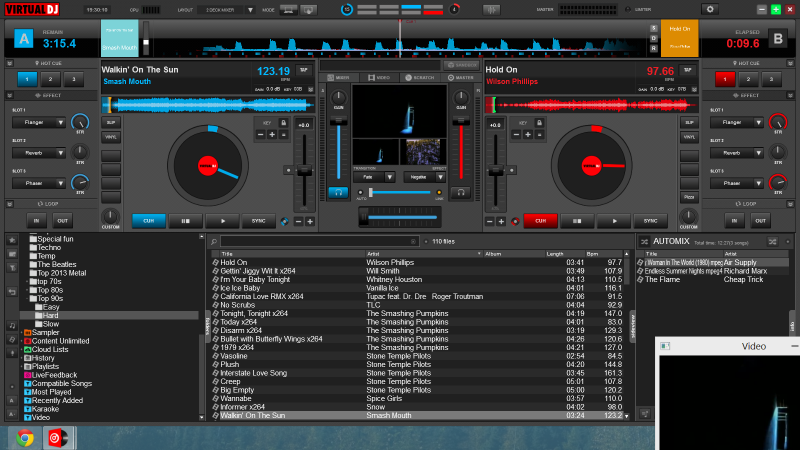This screenshot has height=450, width=800.
Task: Enable SLIP mode on deck A
Action: pyautogui.click(x=112, y=122)
